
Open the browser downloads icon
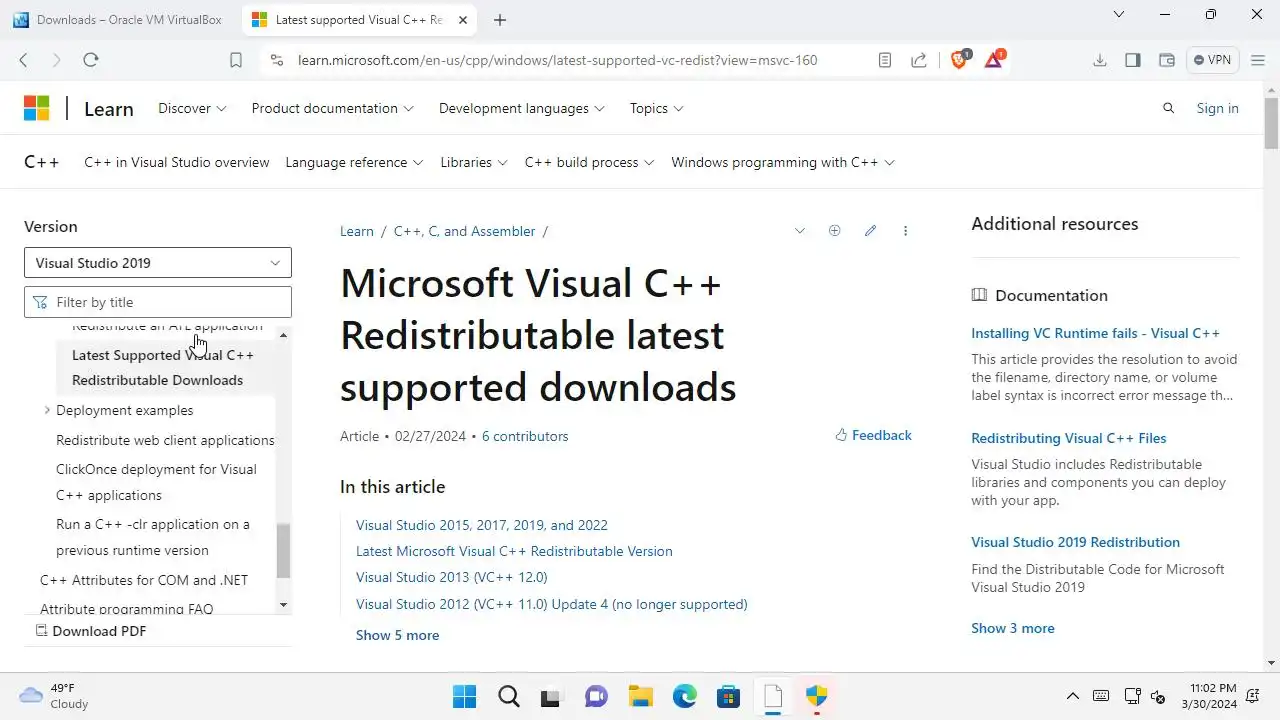pyautogui.click(x=1100, y=60)
